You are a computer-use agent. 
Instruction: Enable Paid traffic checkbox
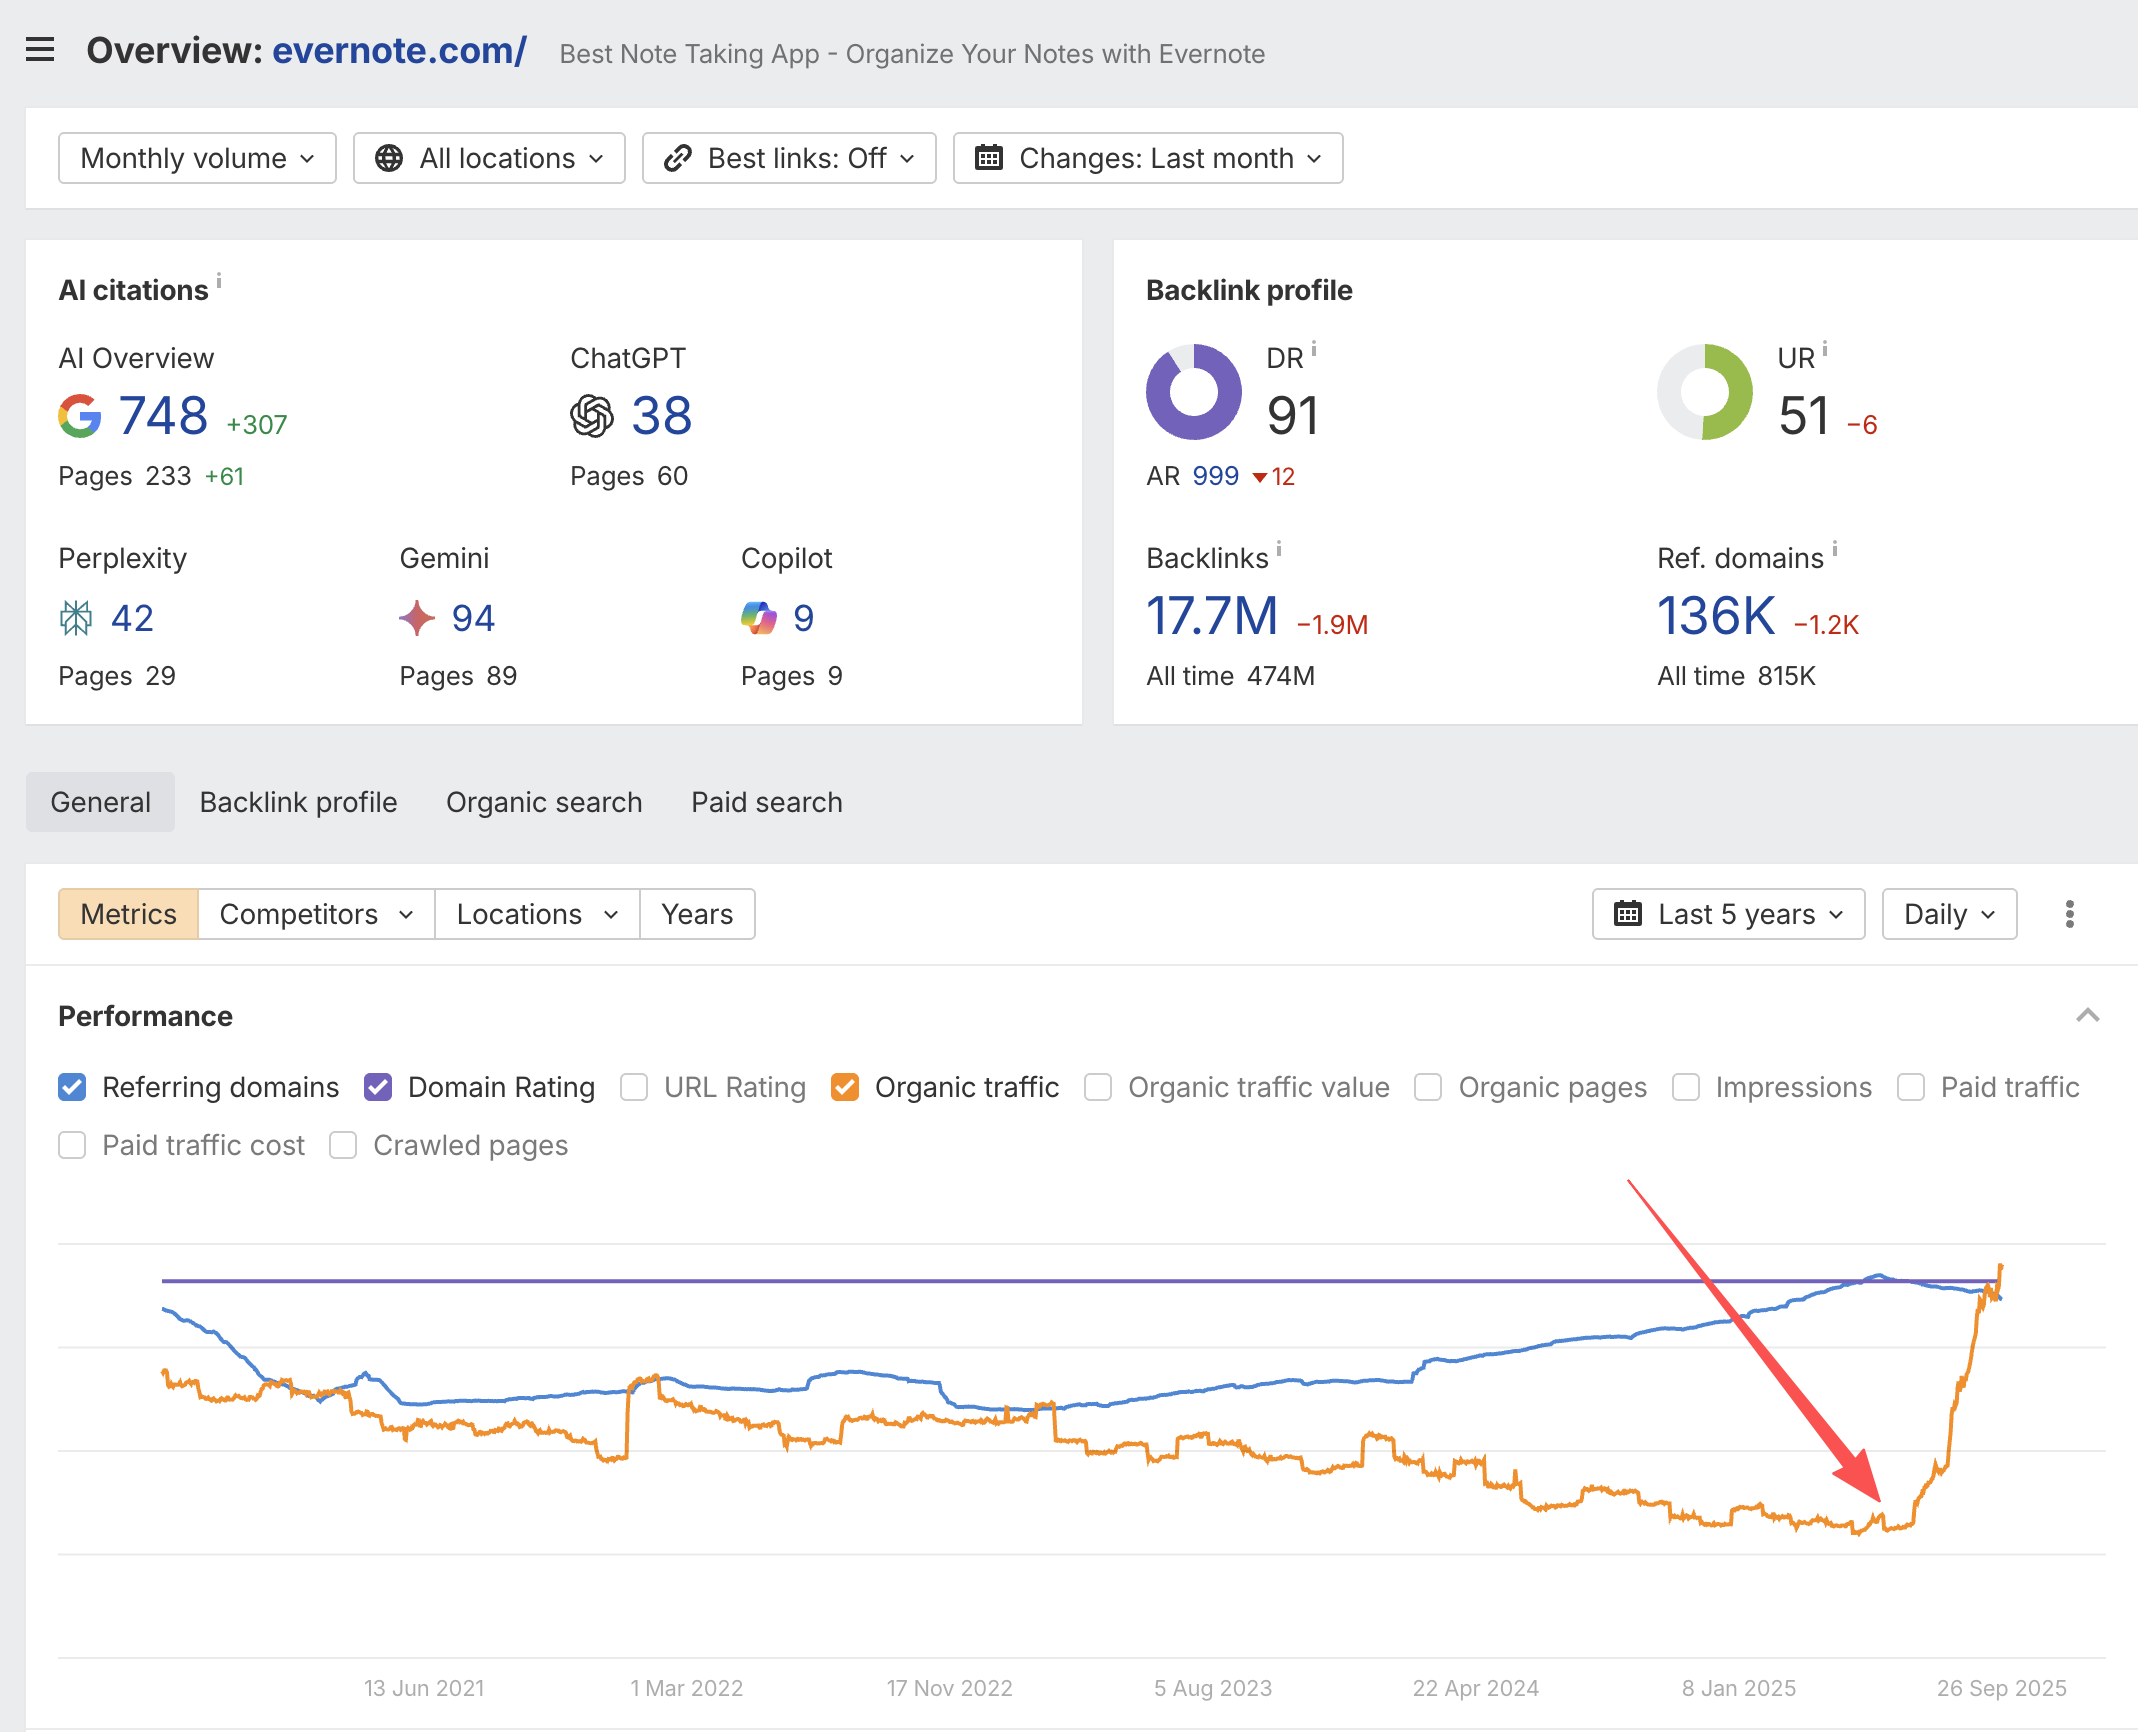coord(1911,1087)
